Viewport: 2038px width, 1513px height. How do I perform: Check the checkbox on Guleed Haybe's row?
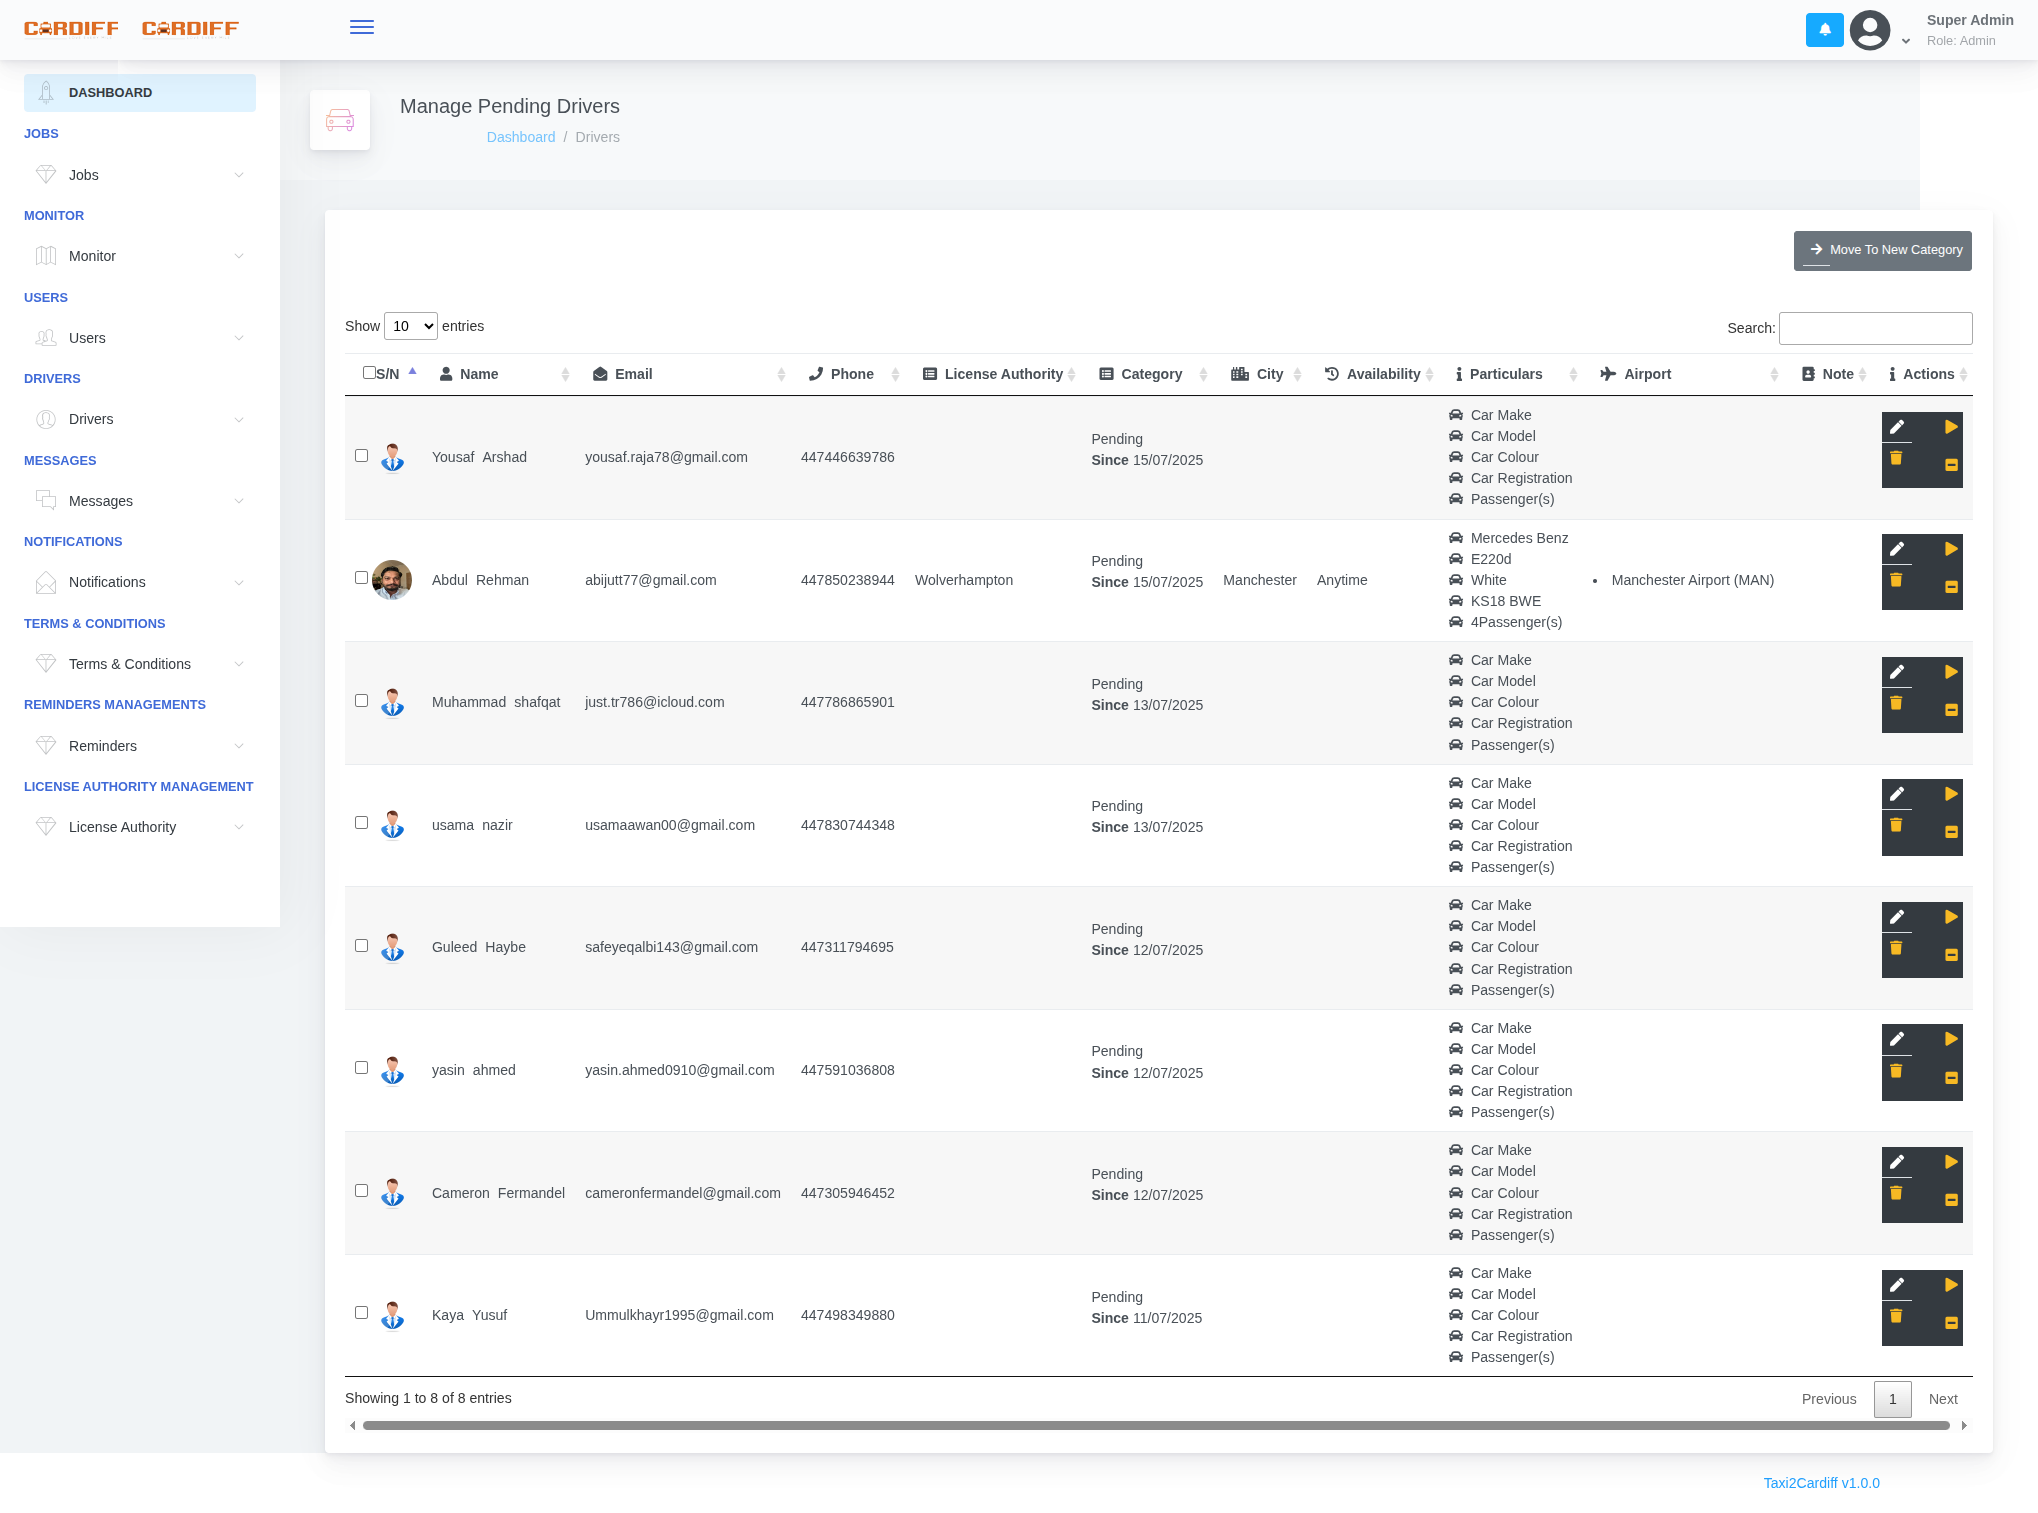(x=361, y=945)
